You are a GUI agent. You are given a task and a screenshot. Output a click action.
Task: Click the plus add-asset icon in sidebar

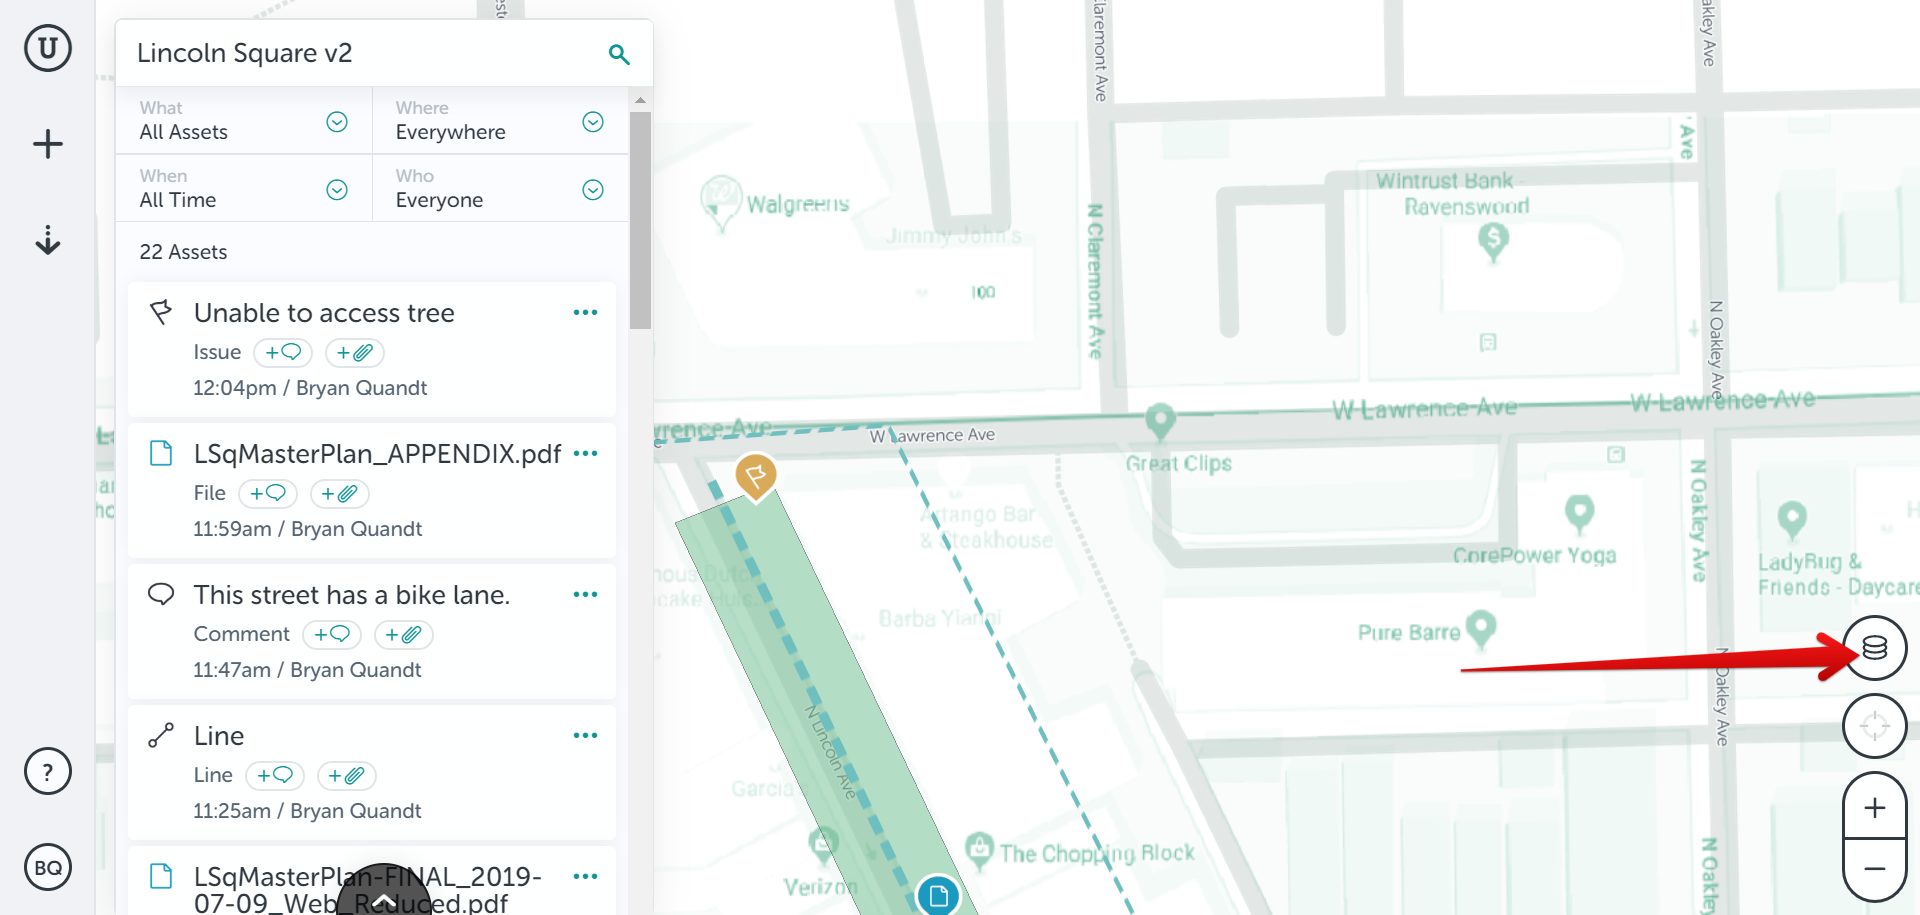pos(48,144)
